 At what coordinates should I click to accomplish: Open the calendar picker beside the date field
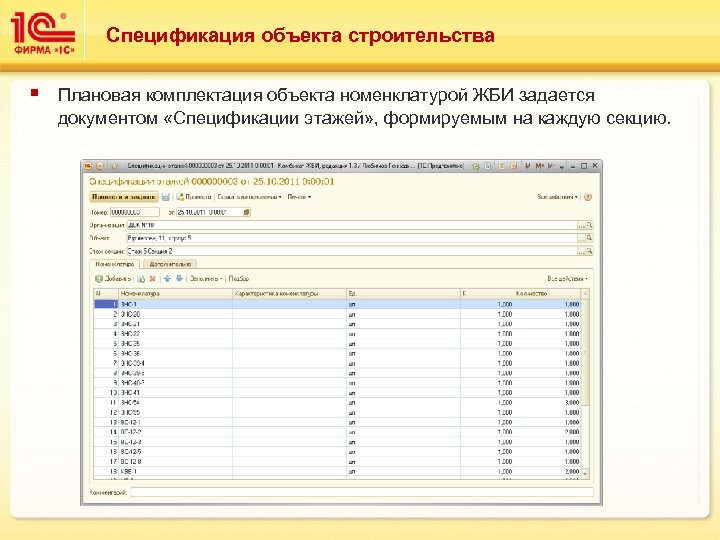pos(247,212)
